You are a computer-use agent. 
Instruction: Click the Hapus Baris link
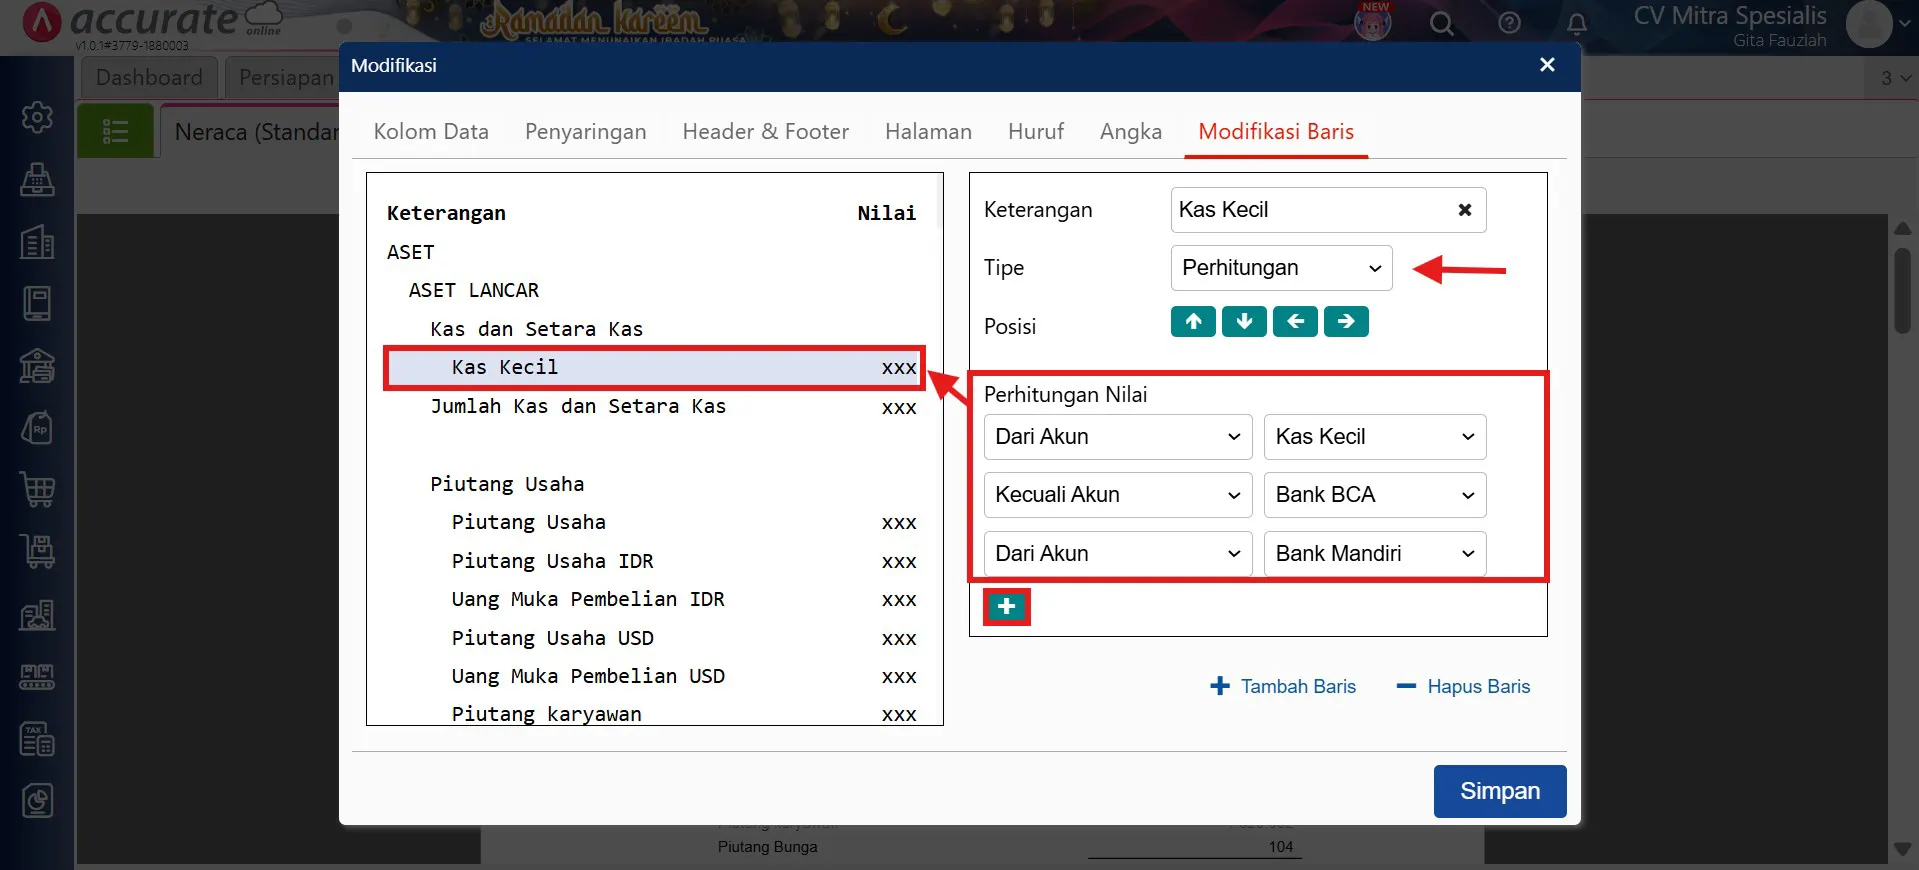coord(1464,687)
